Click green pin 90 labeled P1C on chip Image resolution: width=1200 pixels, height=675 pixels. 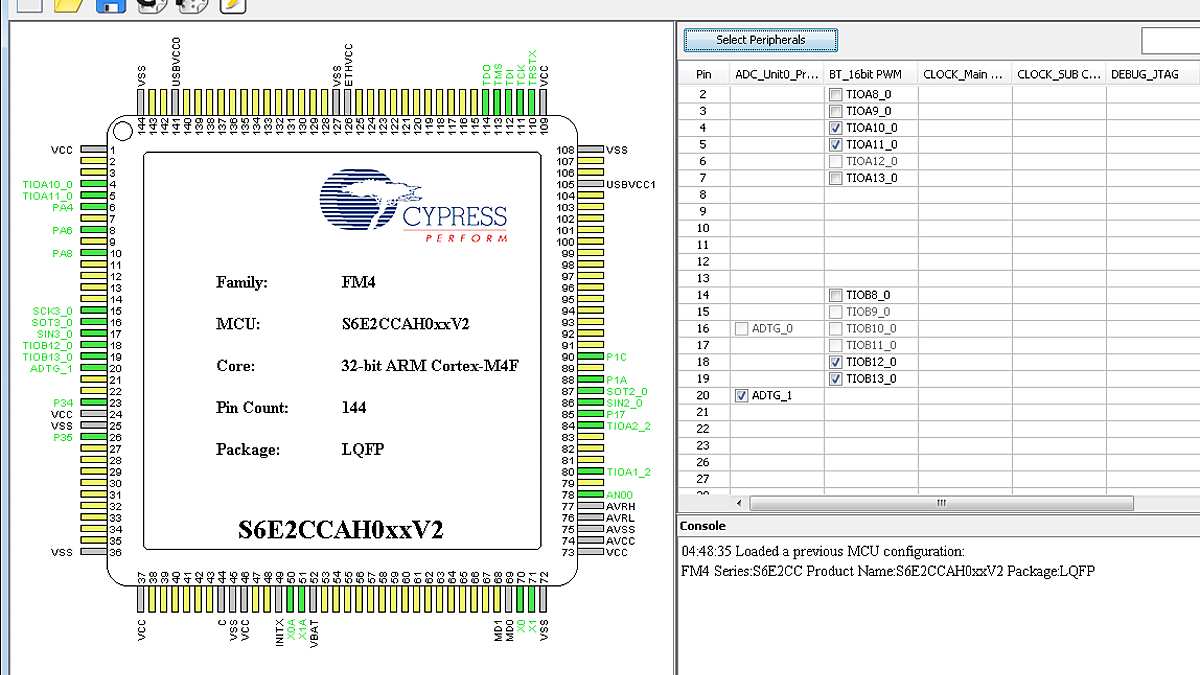click(x=590, y=357)
